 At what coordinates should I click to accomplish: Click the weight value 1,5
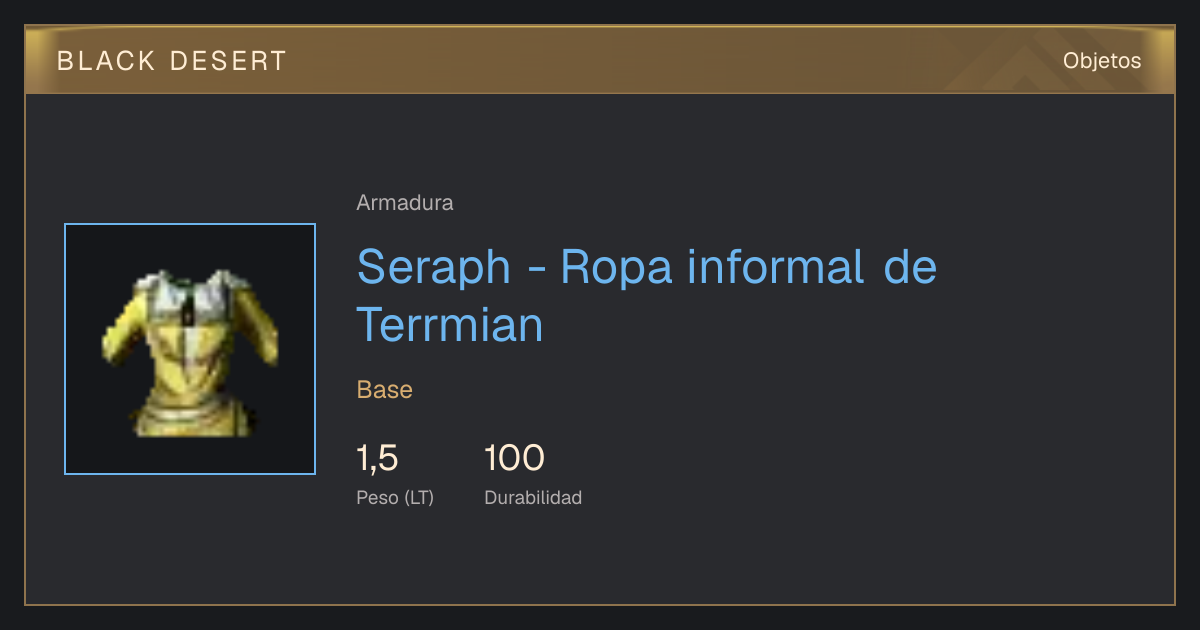pos(378,459)
